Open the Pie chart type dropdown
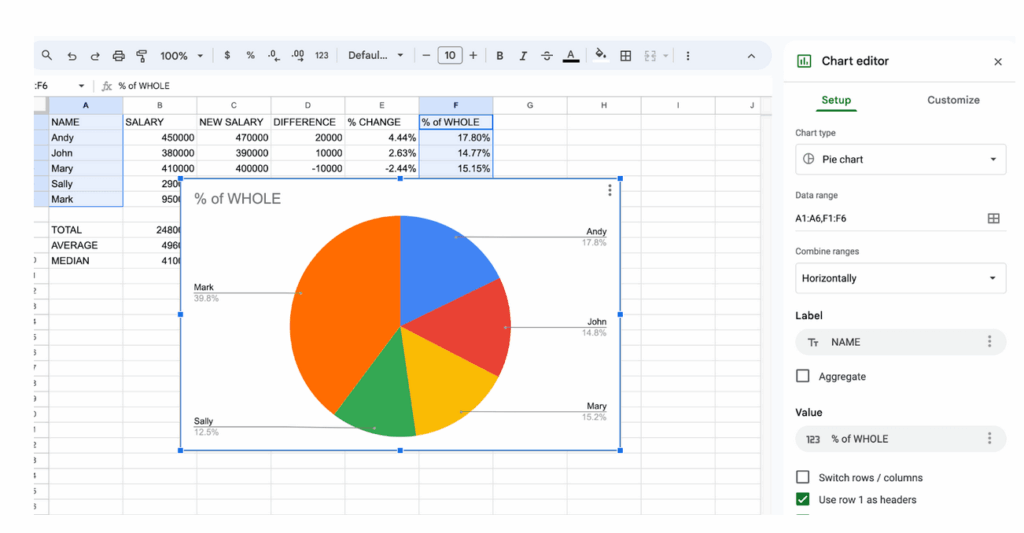Screen dimensions: 1024x533 coord(900,159)
